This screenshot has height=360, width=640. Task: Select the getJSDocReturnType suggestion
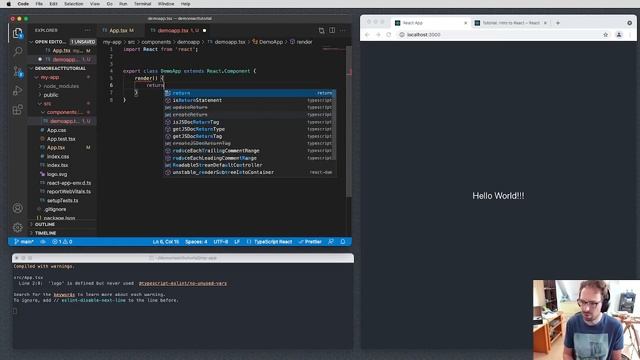point(250,129)
